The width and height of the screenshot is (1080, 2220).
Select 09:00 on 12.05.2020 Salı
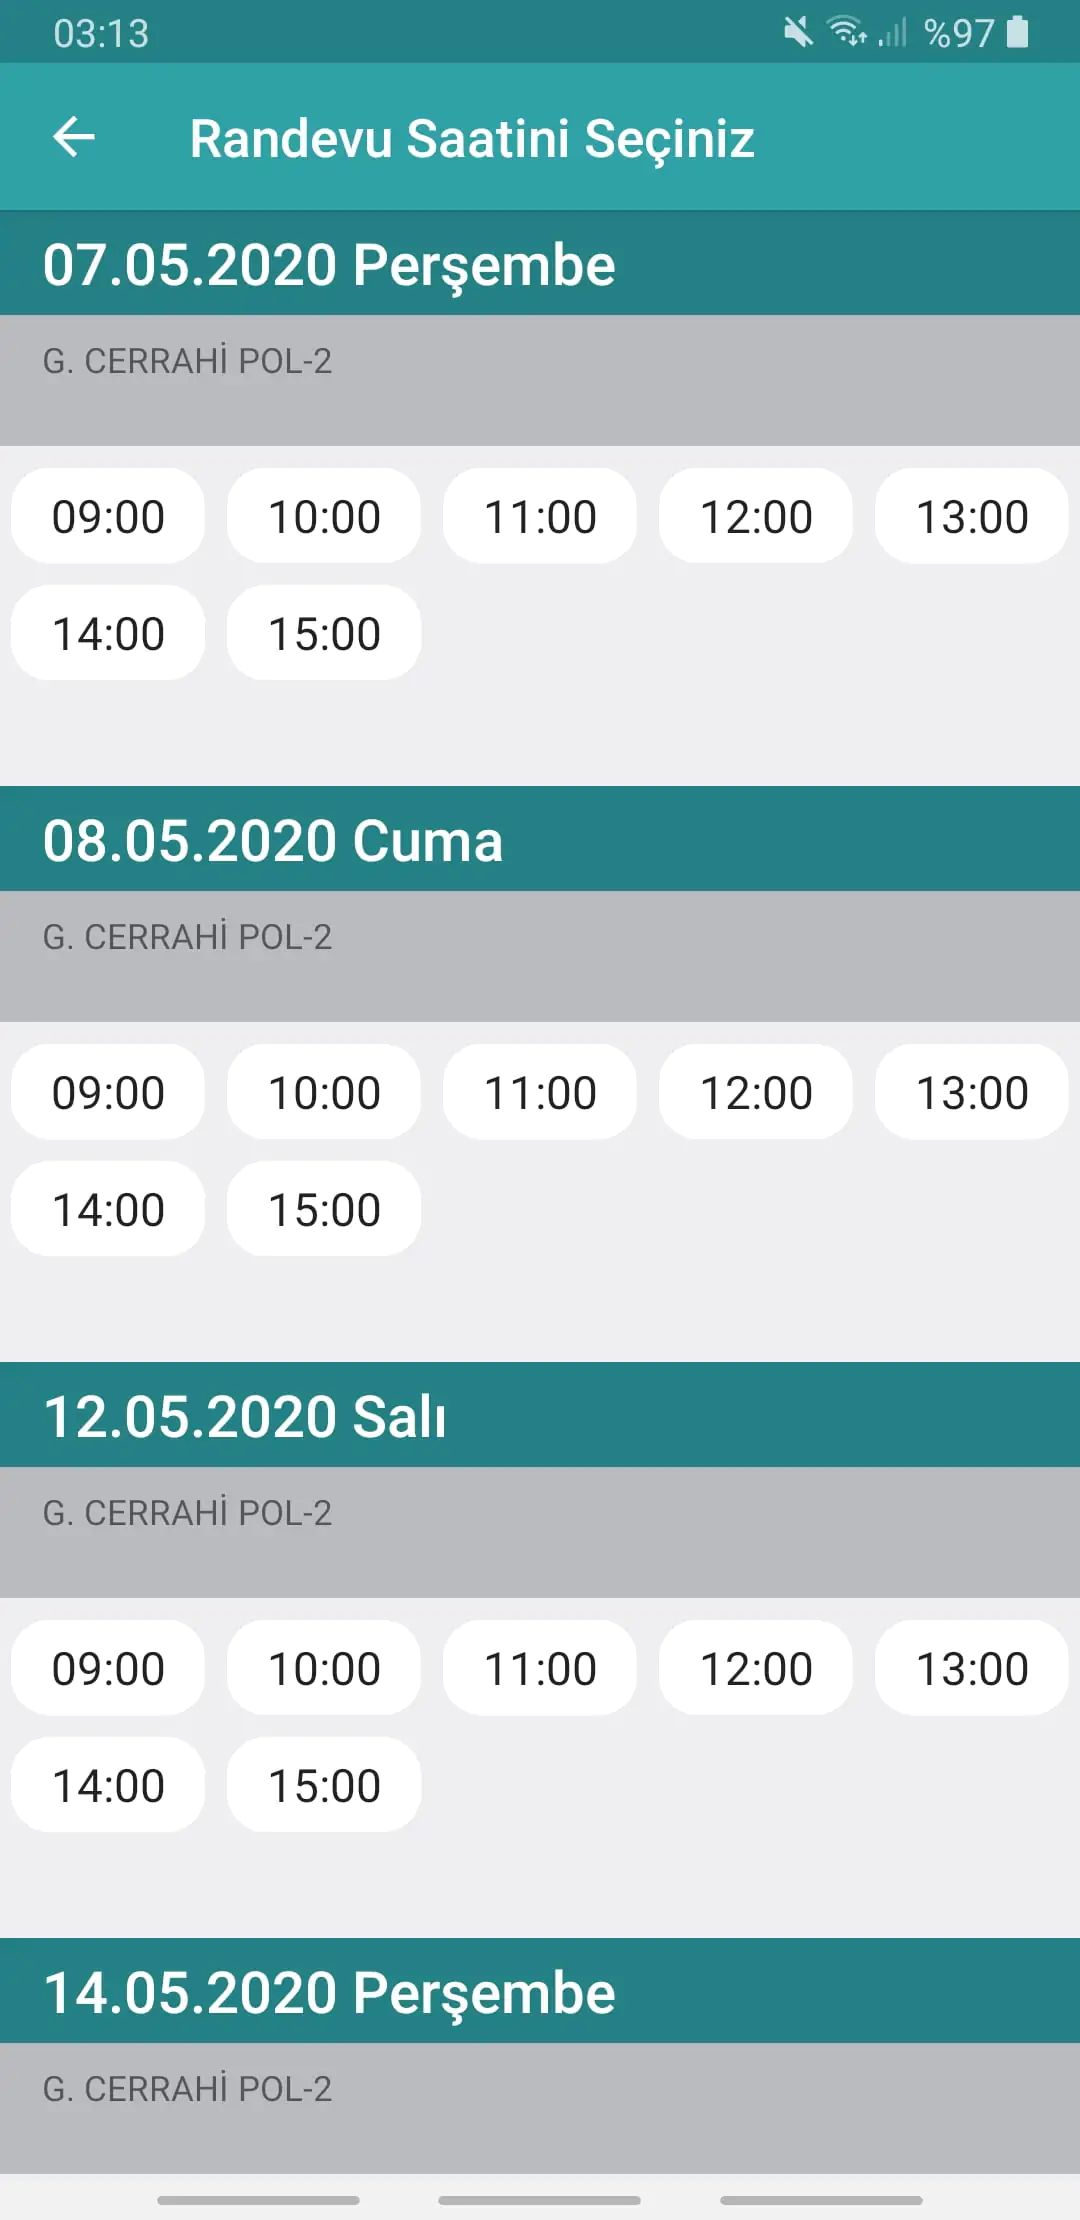pyautogui.click(x=108, y=1669)
